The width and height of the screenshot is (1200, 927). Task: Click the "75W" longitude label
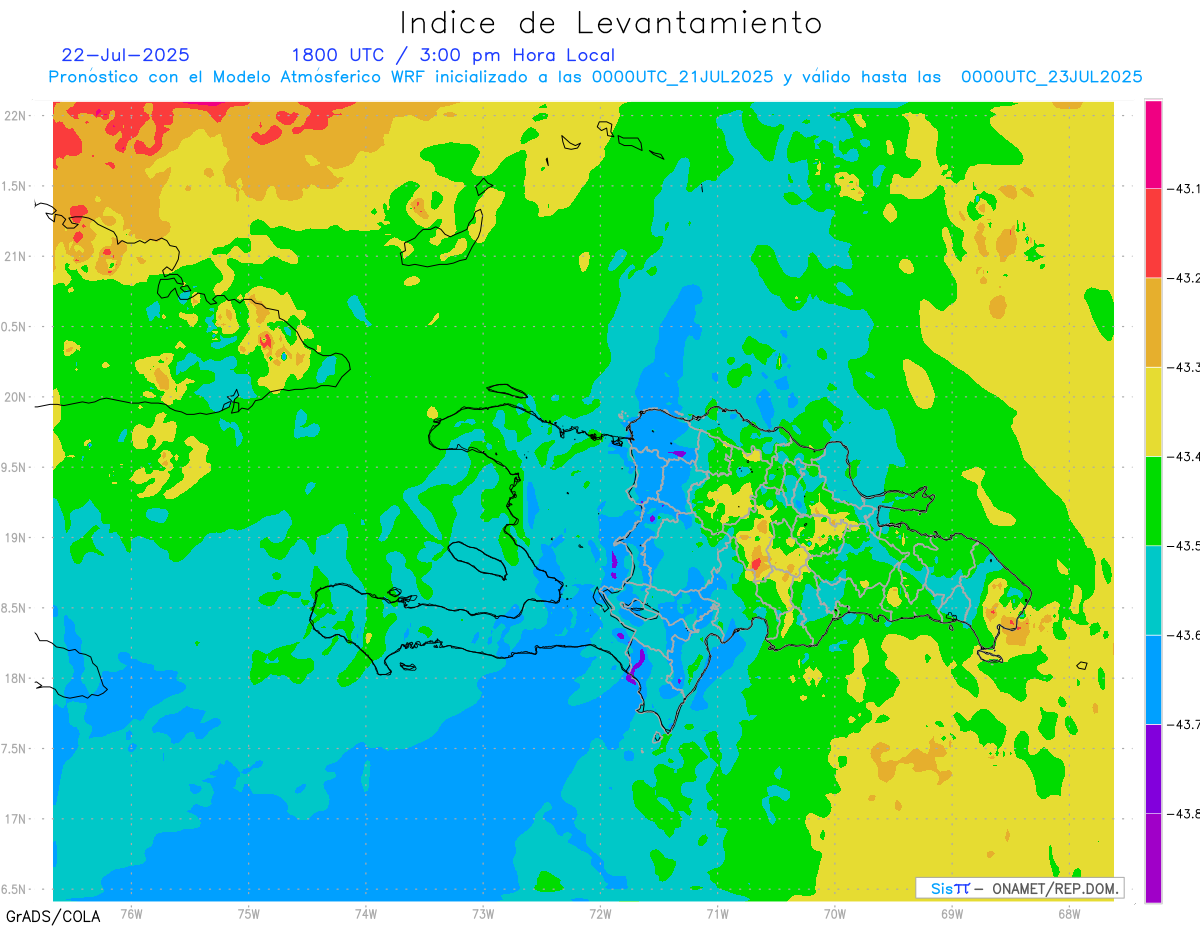(x=249, y=912)
